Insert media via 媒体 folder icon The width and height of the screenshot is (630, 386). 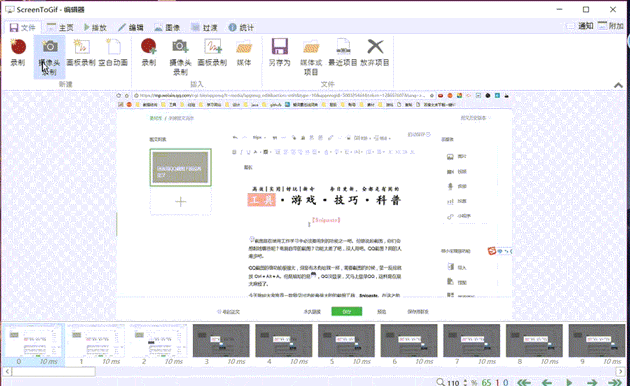point(244,53)
